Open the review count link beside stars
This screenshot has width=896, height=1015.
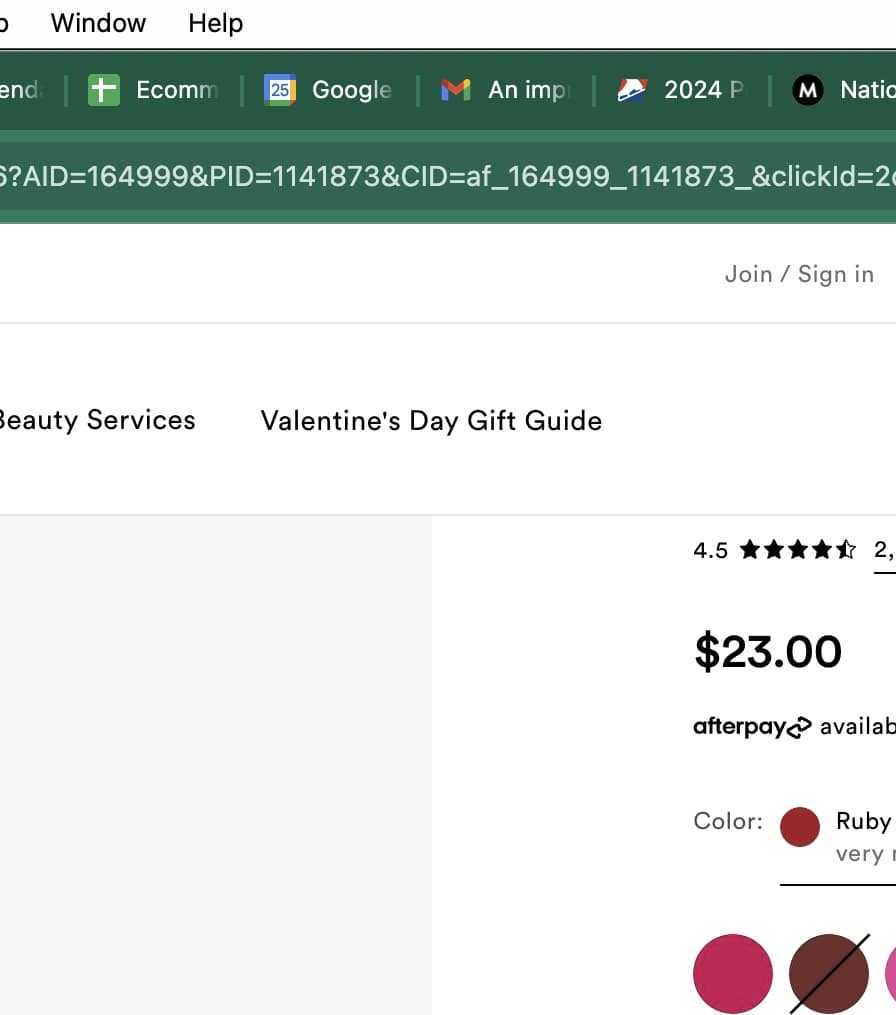click(x=884, y=549)
